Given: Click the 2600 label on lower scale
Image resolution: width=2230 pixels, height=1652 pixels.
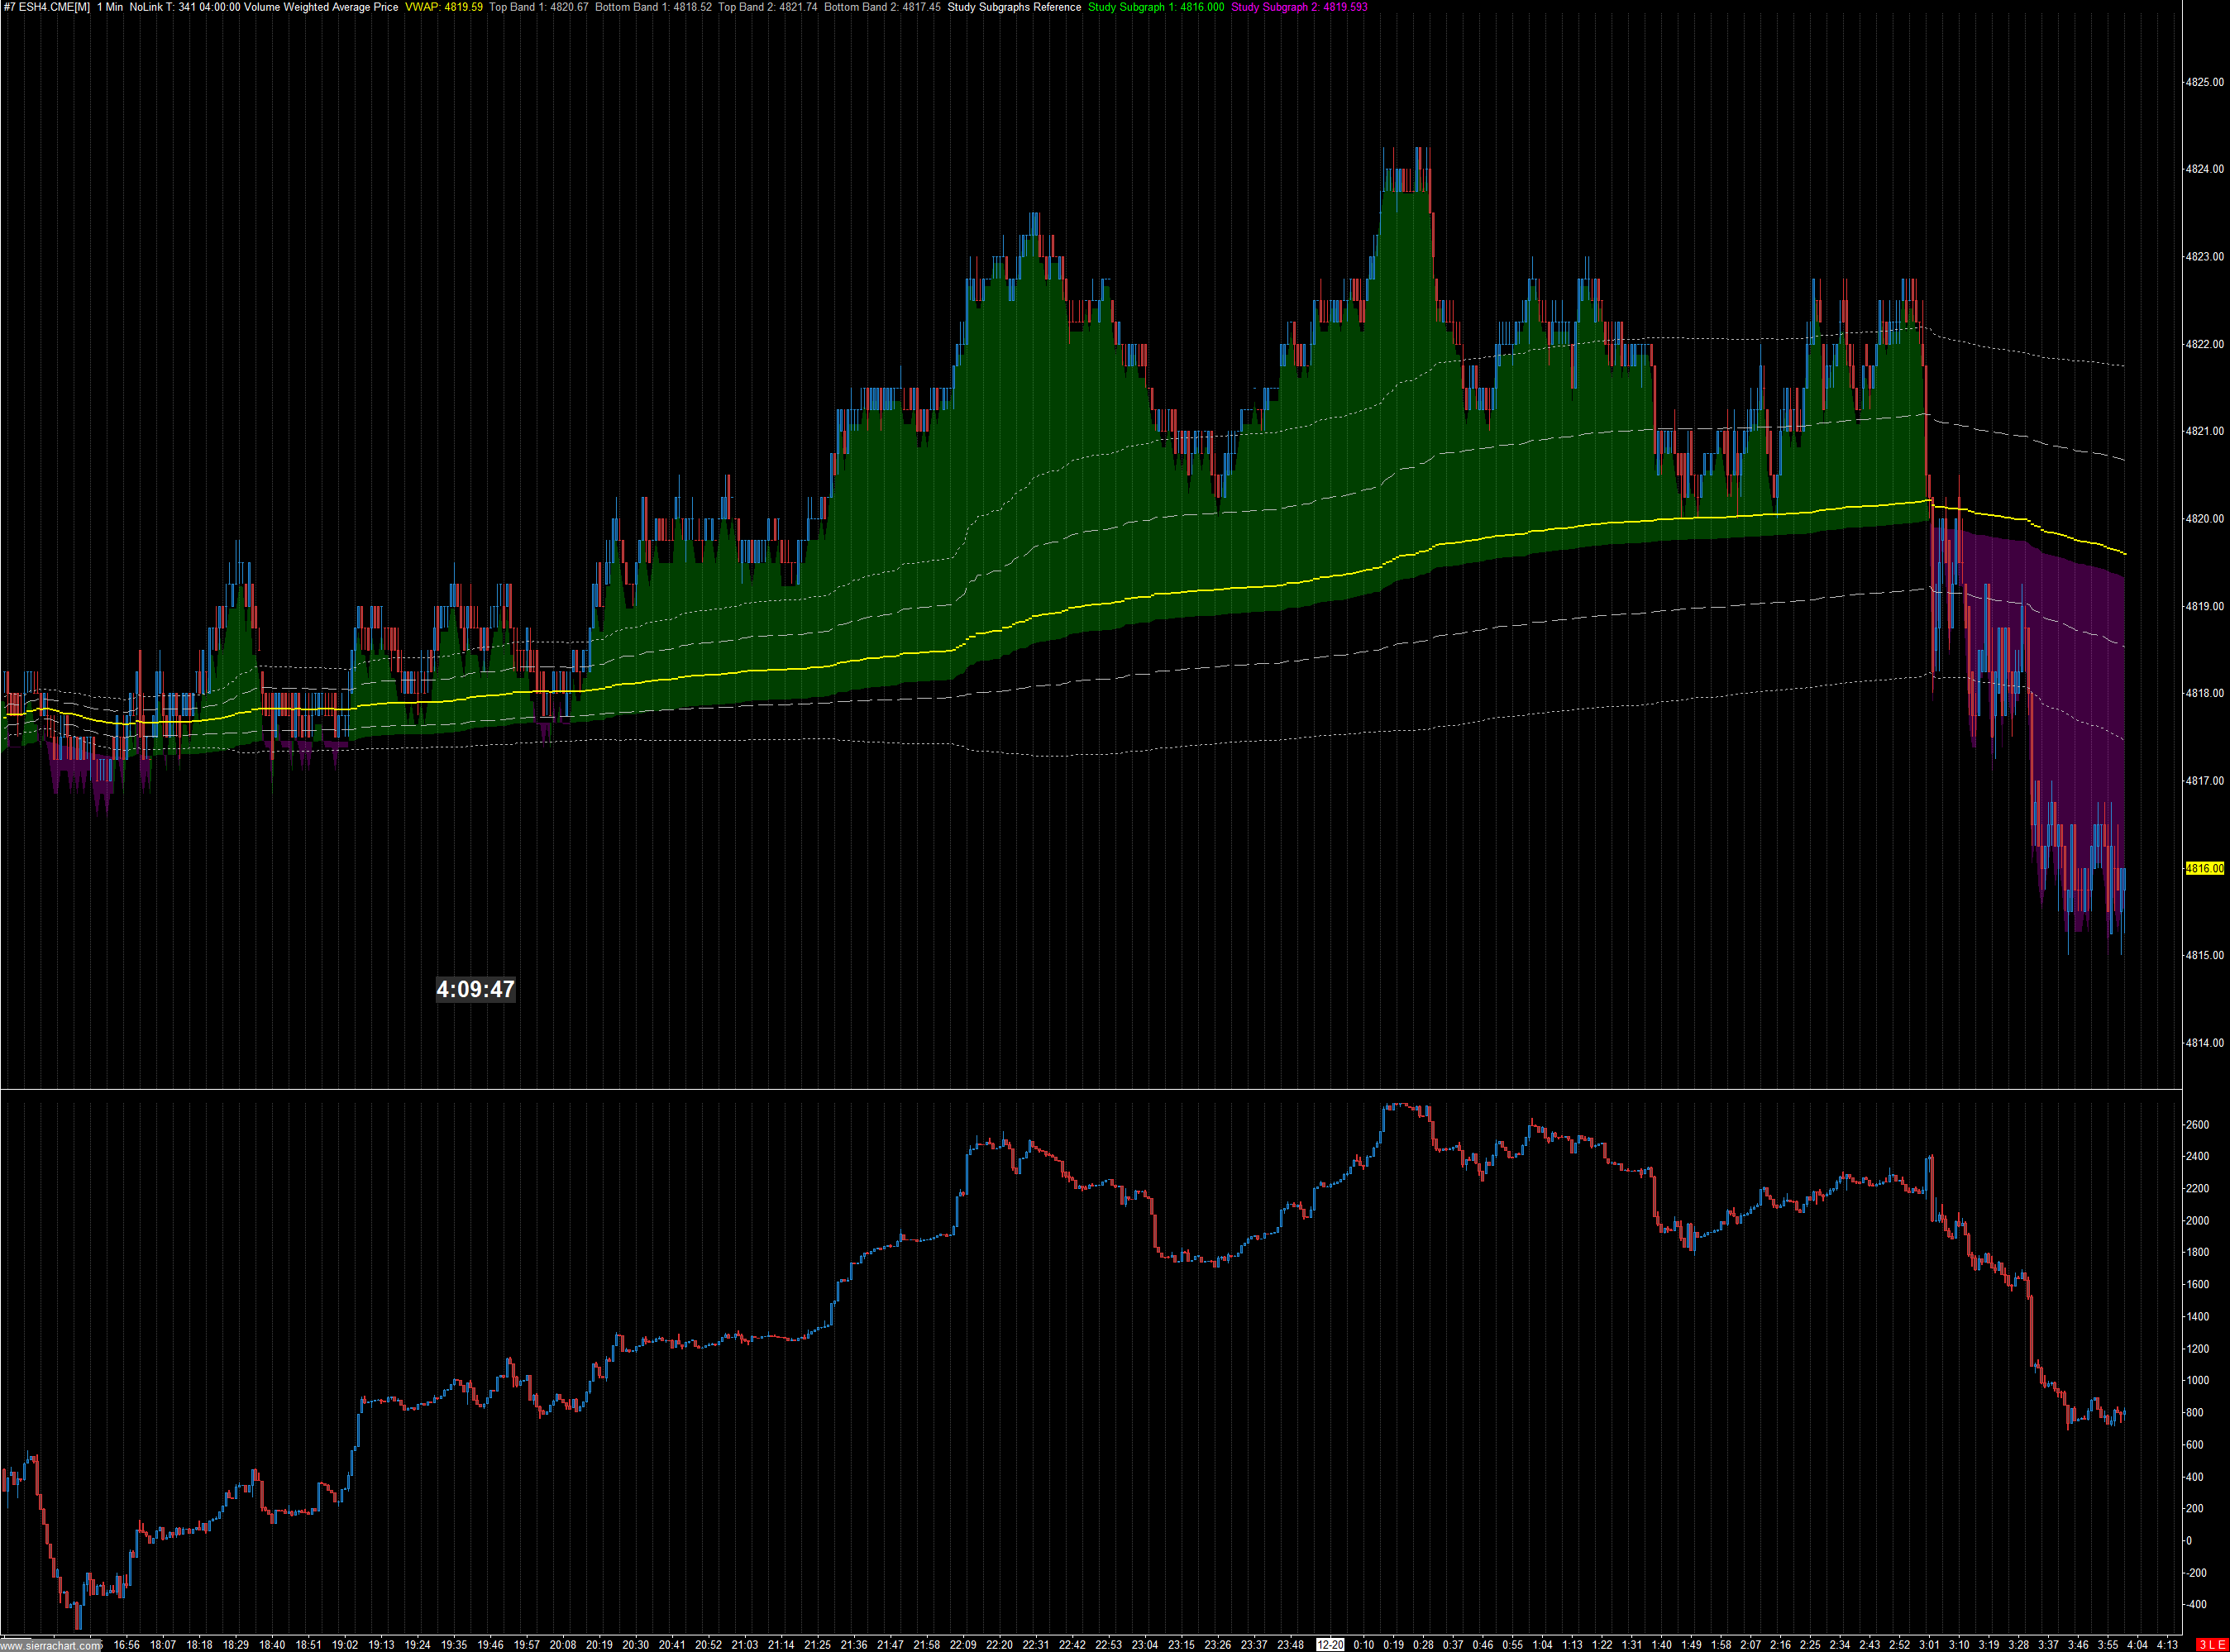Looking at the screenshot, I should click(x=2196, y=1125).
